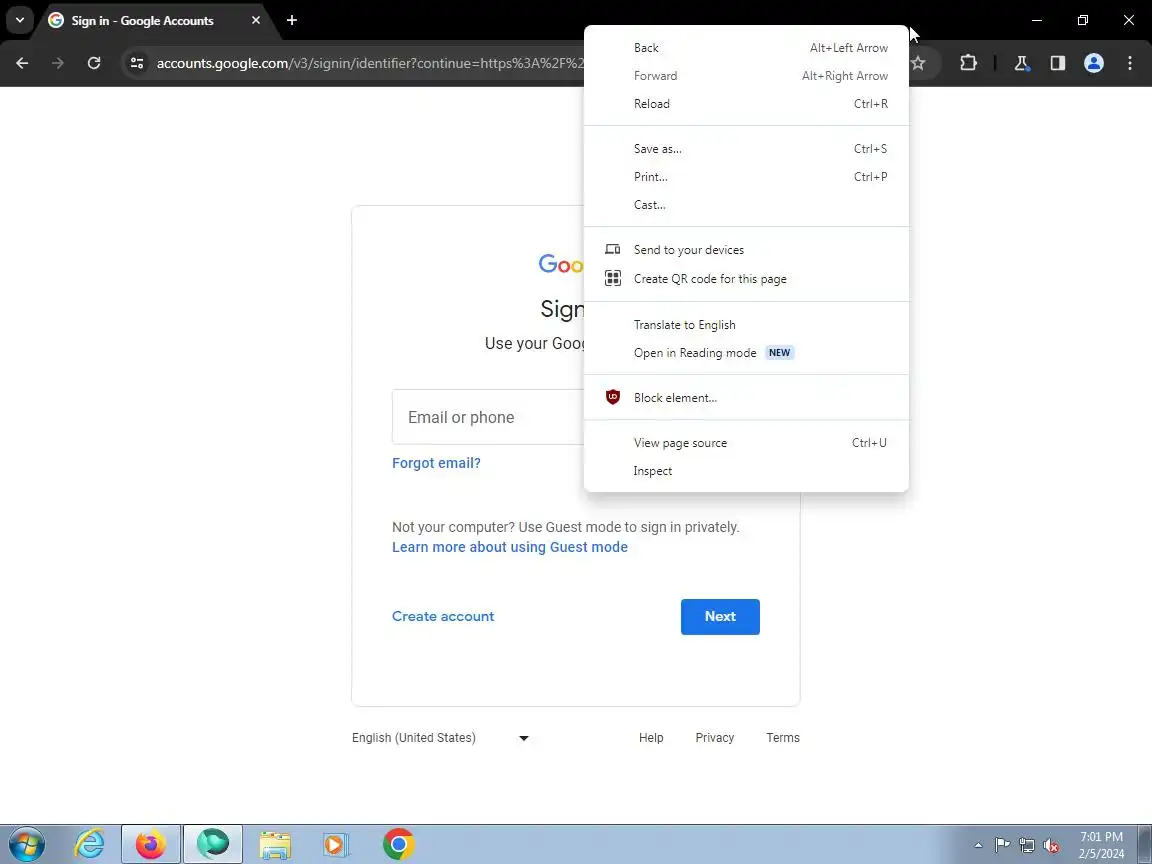Click the browser forward arrow button
This screenshot has height=864, width=1152.
click(x=57, y=63)
